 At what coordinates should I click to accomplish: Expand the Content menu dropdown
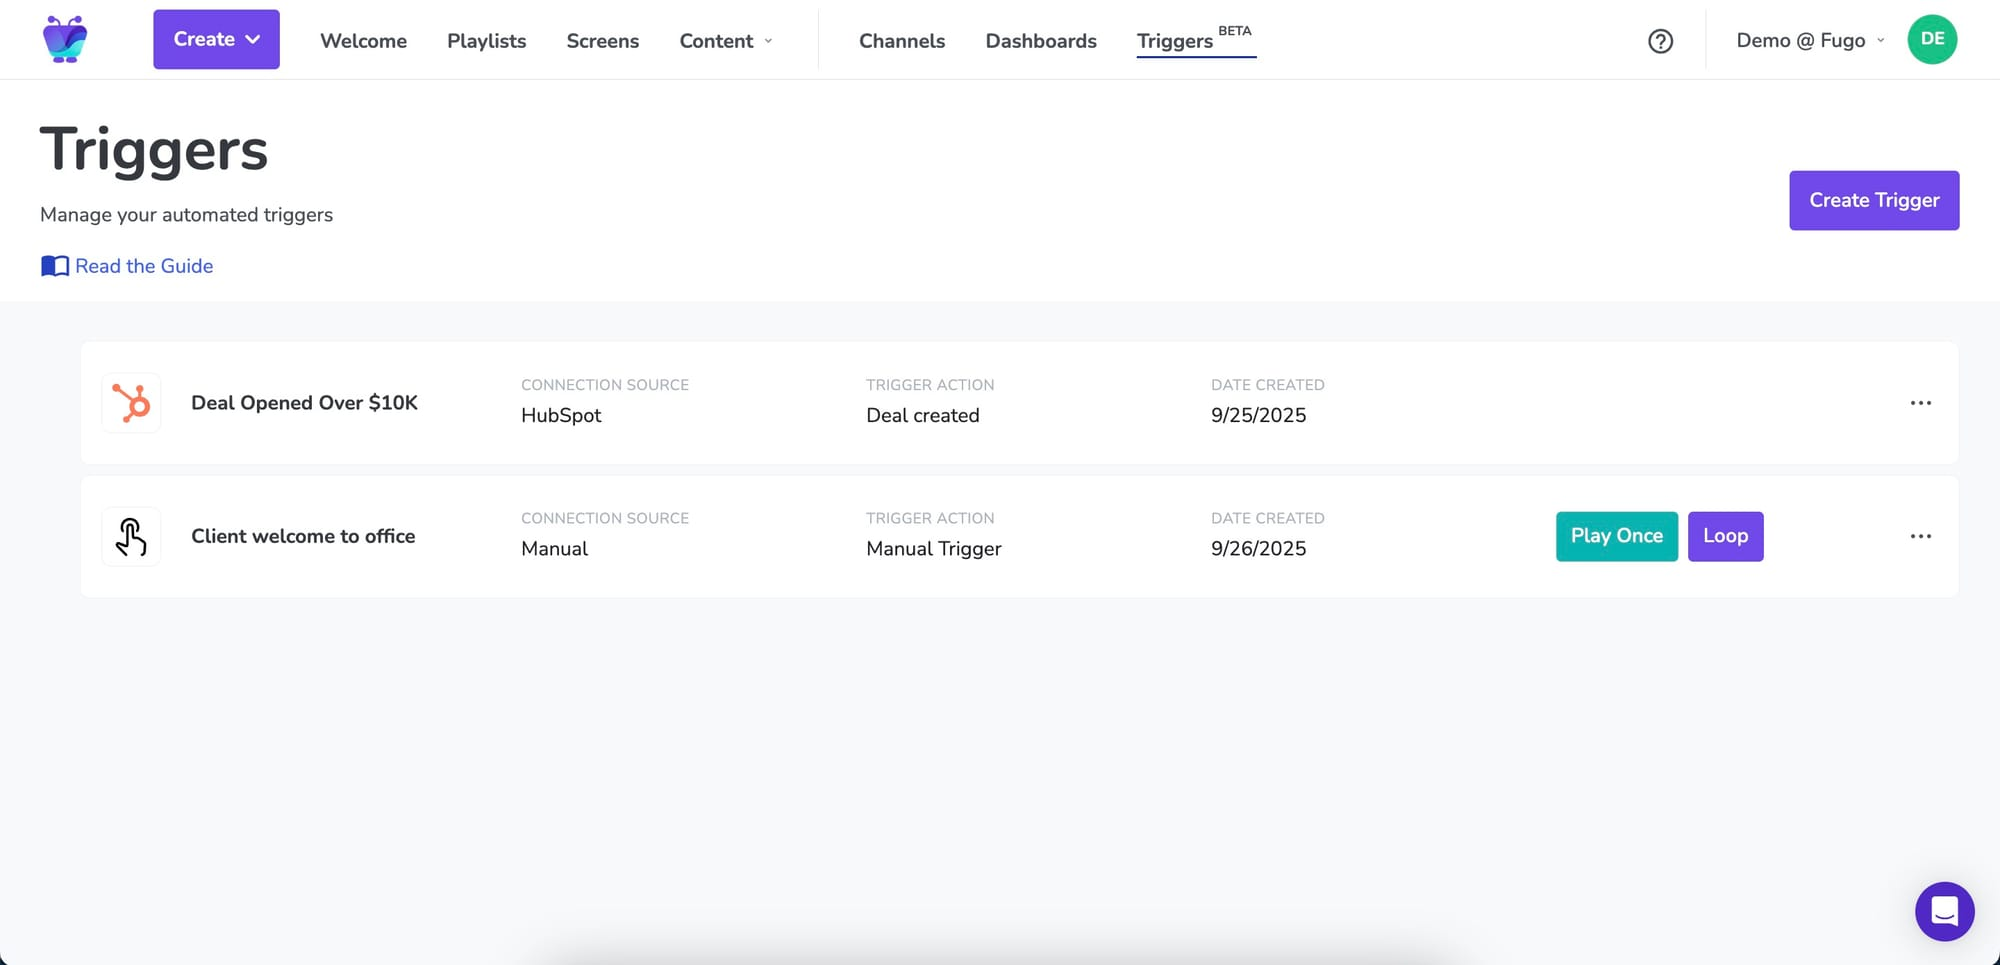(x=726, y=41)
